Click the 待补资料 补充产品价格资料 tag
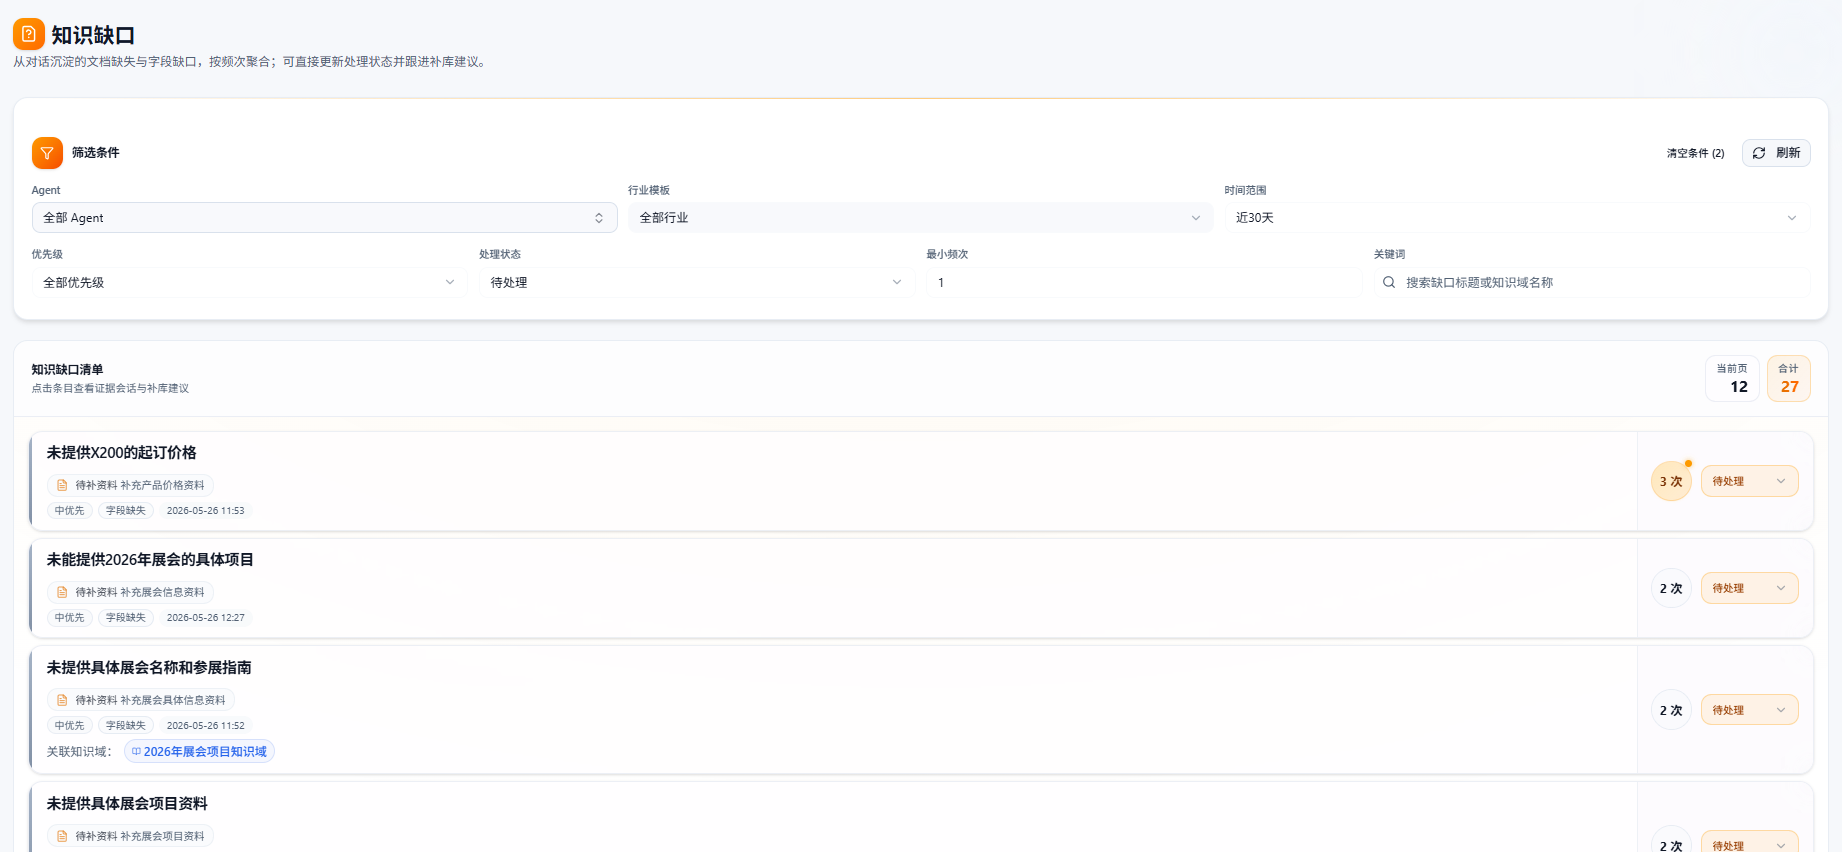The height and width of the screenshot is (852, 1842). pyautogui.click(x=130, y=485)
